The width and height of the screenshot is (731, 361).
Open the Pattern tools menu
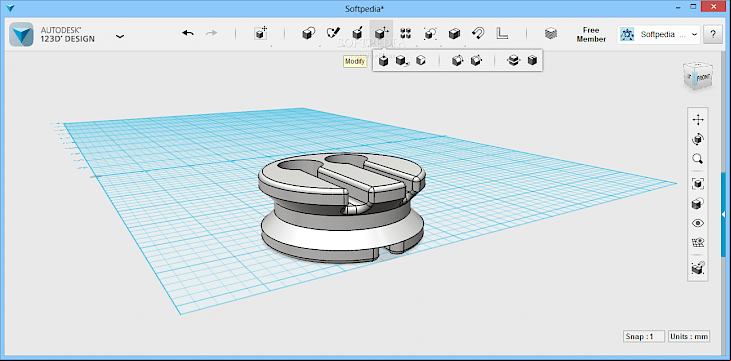tap(406, 33)
